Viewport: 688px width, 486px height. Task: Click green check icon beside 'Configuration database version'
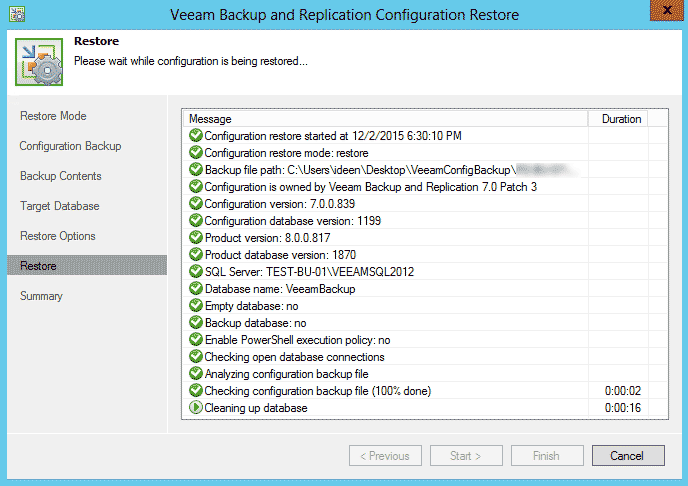195,221
